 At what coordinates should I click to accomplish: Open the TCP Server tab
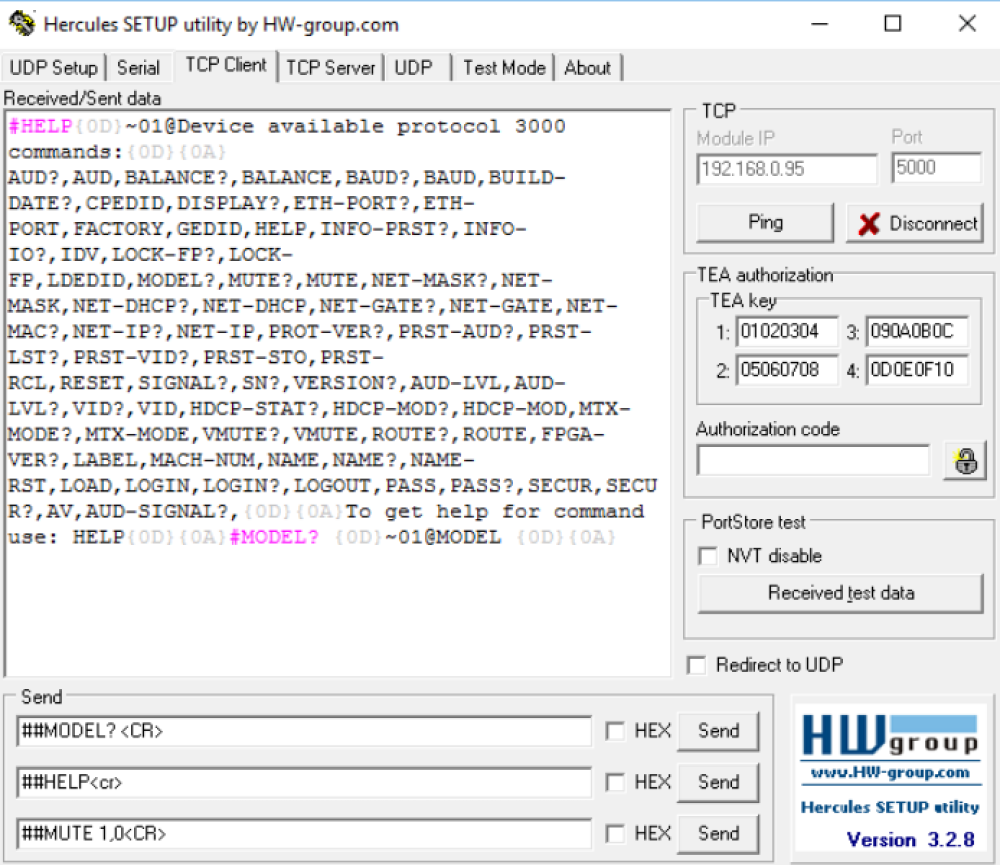(330, 68)
